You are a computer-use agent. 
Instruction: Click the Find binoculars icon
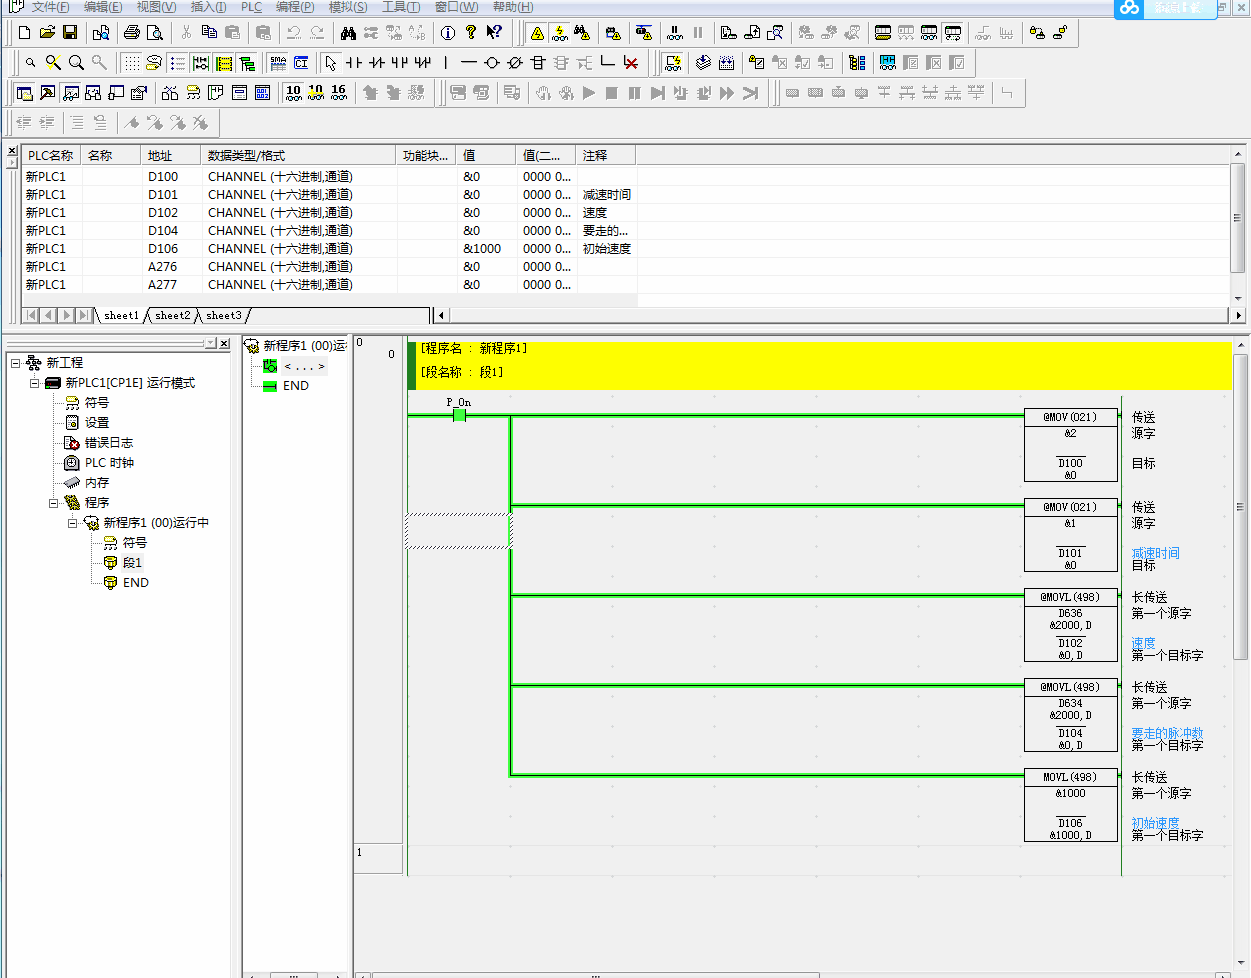348,33
